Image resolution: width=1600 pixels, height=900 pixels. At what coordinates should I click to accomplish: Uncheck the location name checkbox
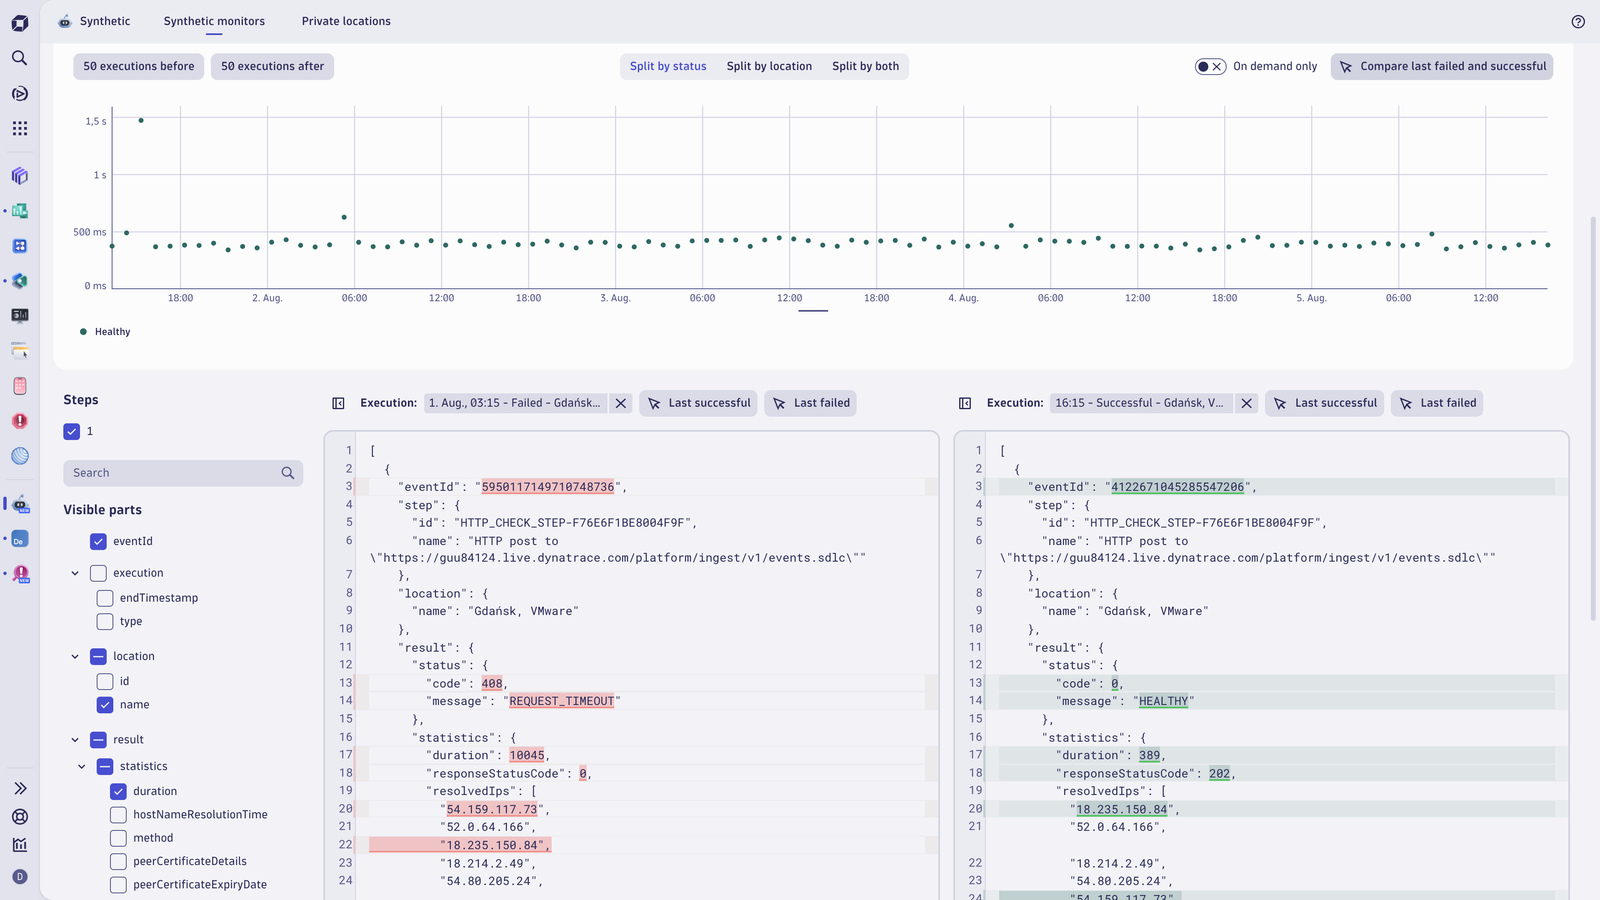click(105, 705)
